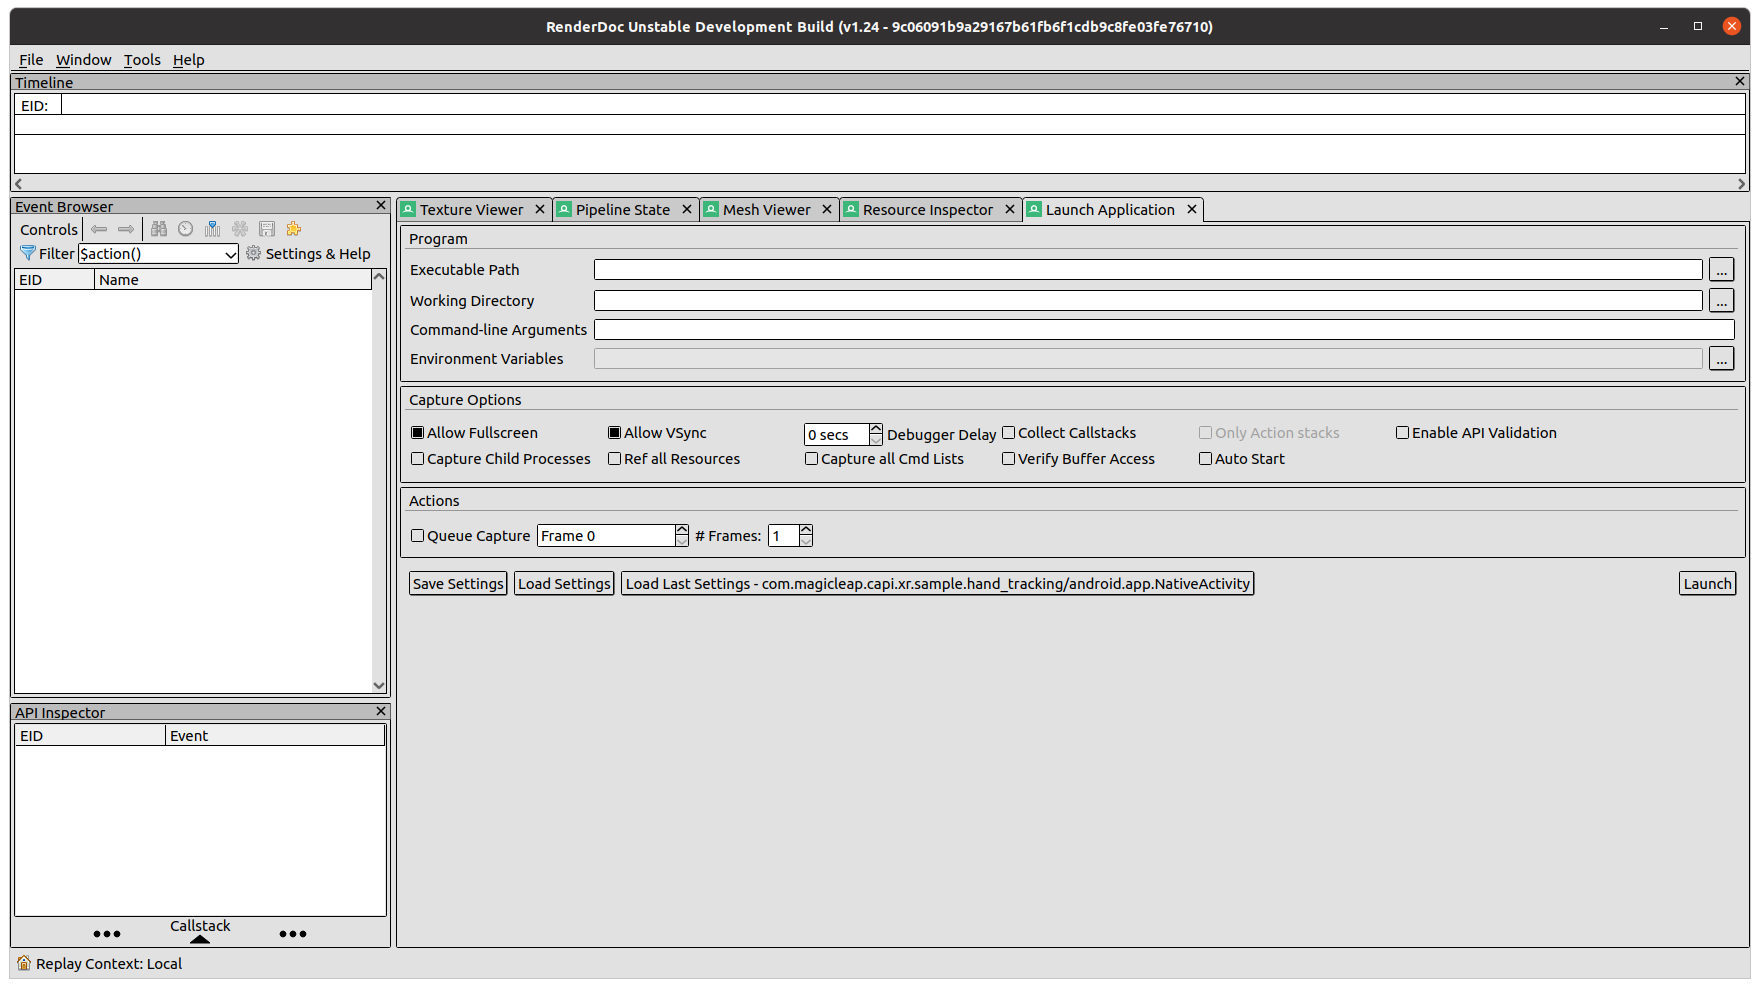Check the Queue Capture checkbox
Viewport: 1760px width, 988px height.
point(417,536)
